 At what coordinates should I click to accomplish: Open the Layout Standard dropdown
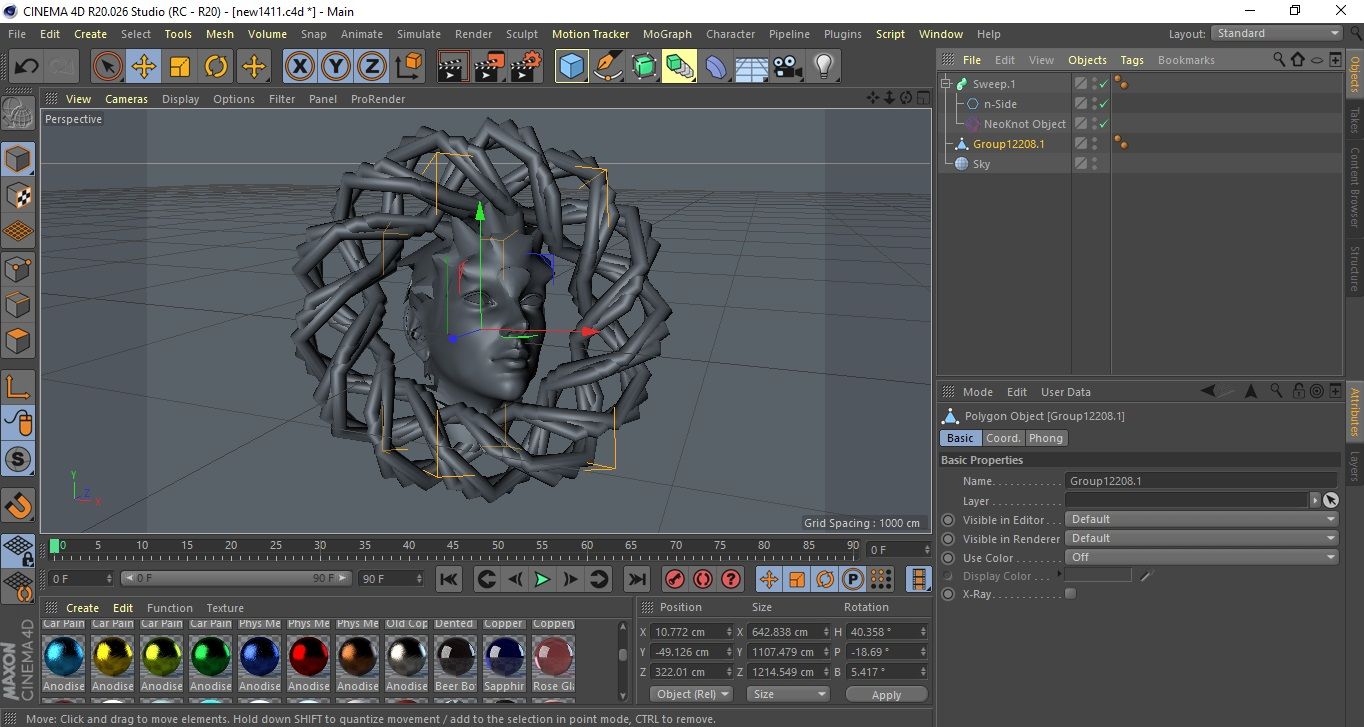tap(1277, 33)
